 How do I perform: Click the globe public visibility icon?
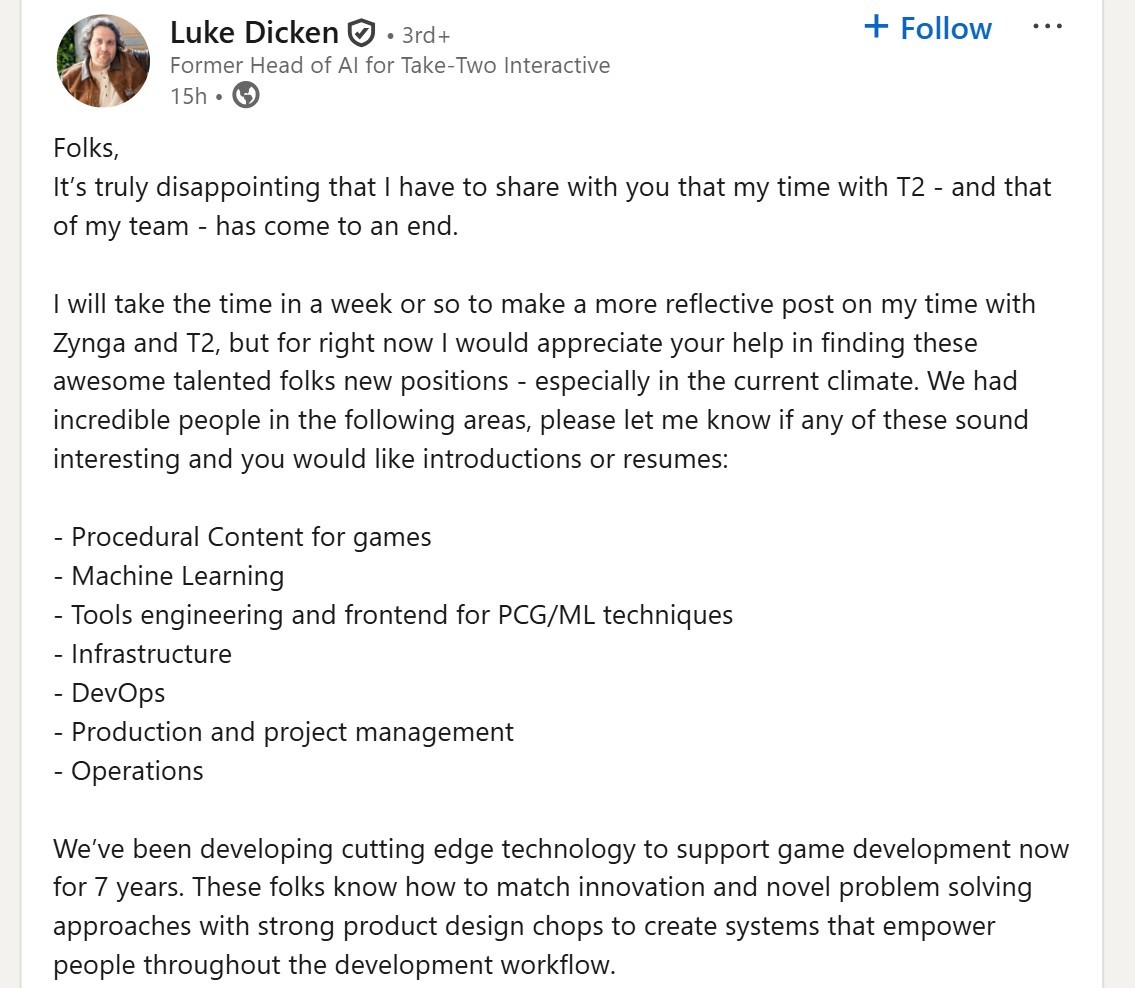tap(246, 96)
